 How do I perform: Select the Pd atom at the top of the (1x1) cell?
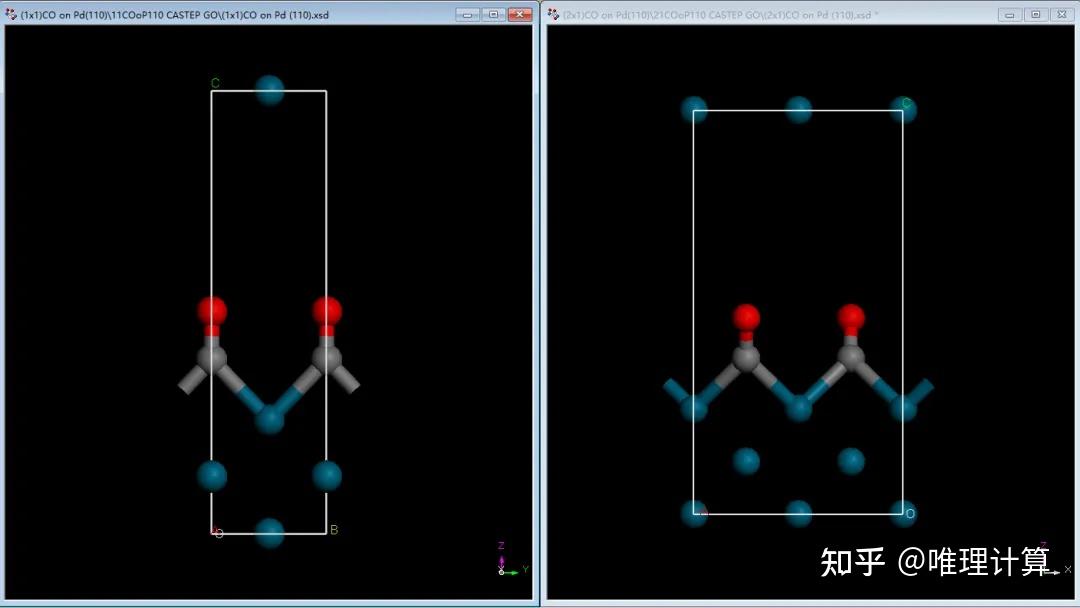(x=270, y=90)
